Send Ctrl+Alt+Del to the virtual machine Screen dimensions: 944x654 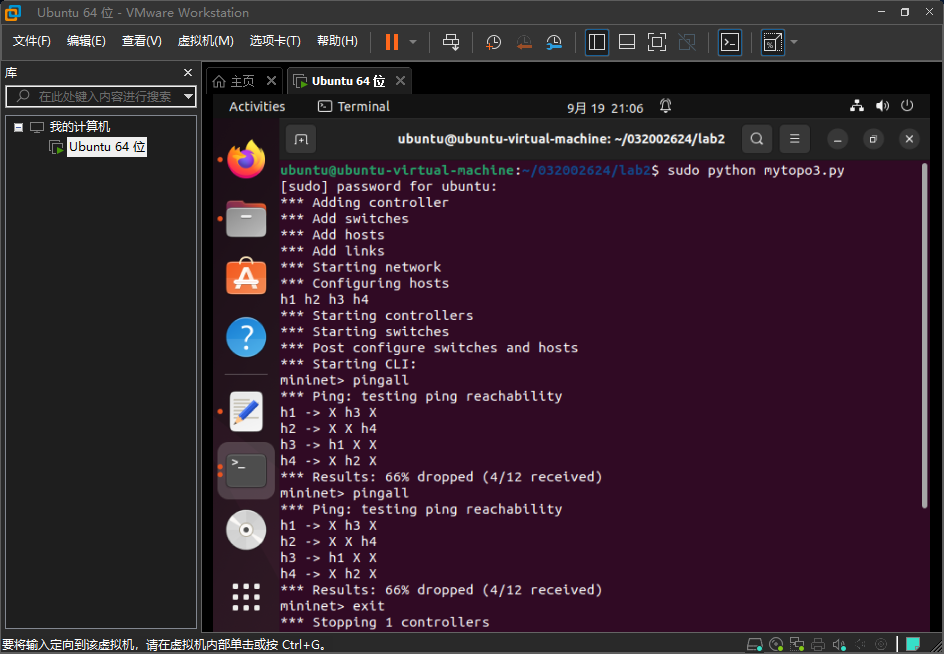tap(451, 42)
